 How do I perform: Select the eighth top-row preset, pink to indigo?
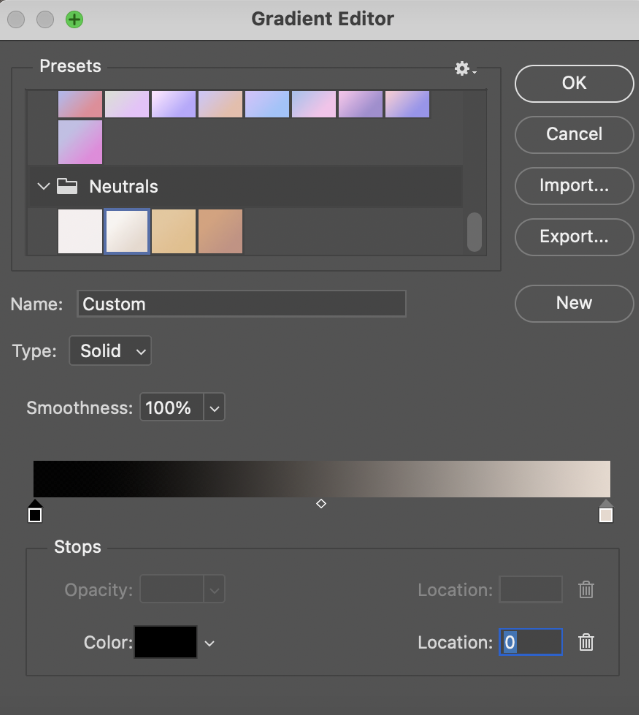pos(407,104)
